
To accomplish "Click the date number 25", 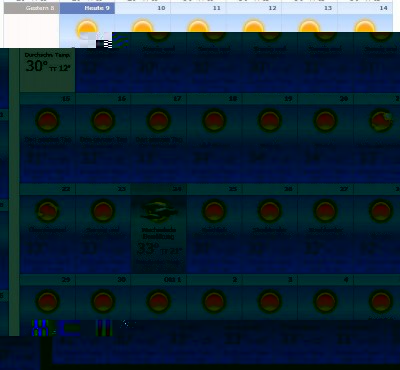I will [x=233, y=189].
